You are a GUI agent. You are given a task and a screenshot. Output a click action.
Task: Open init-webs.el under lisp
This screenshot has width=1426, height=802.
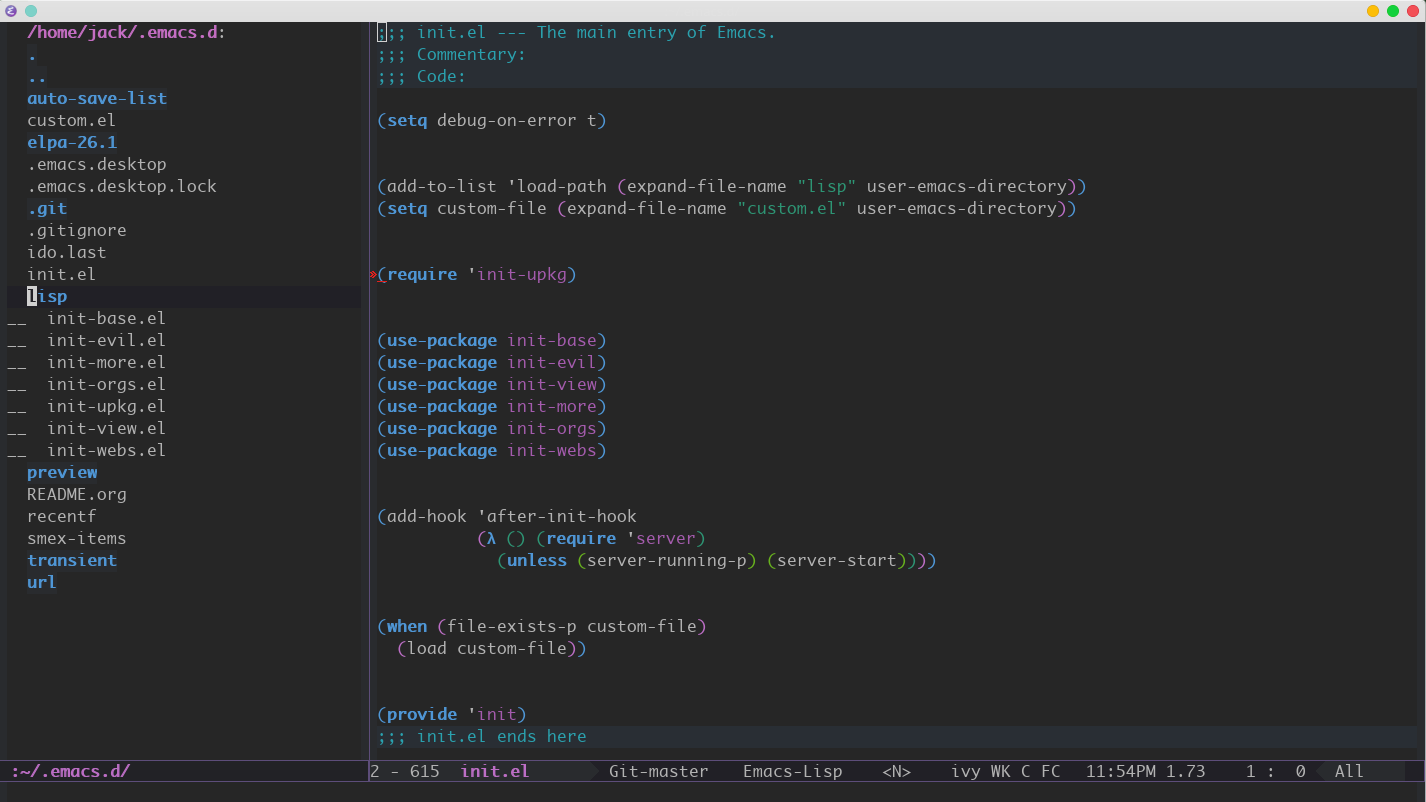click(x=106, y=450)
